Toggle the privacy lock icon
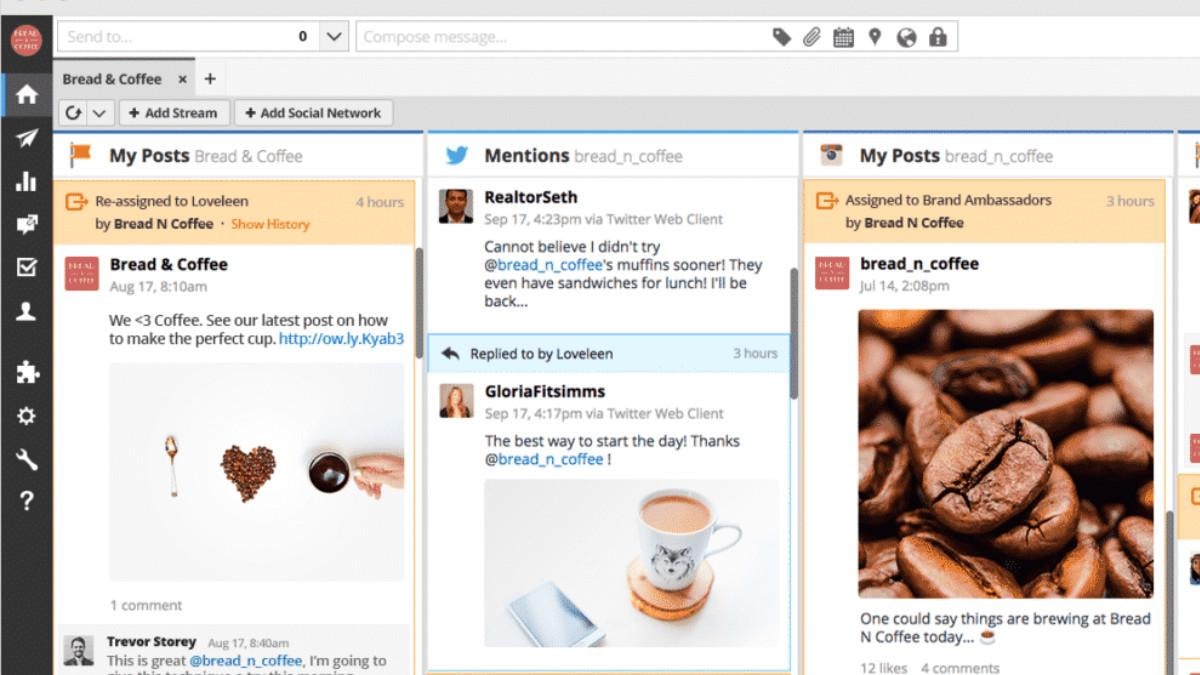Screen dimensions: 1200x675 click(x=937, y=37)
